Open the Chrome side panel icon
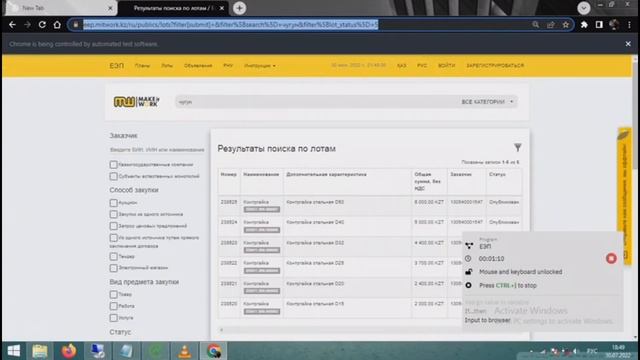The height and width of the screenshot is (360, 640). click(x=599, y=25)
